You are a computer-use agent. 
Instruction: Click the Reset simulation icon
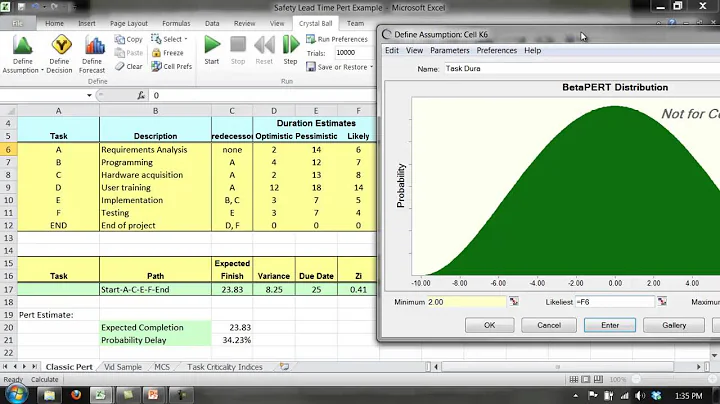point(264,45)
